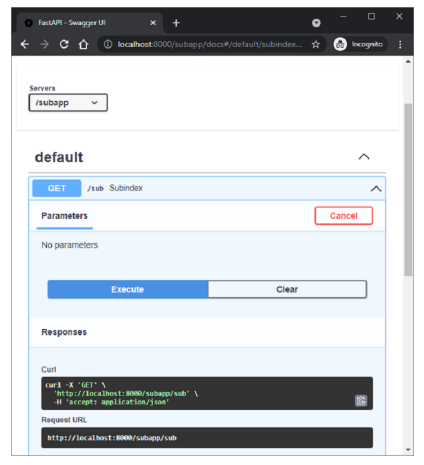This screenshot has width=424, height=465.
Task: Select the Parameters tab
Action: (x=64, y=216)
